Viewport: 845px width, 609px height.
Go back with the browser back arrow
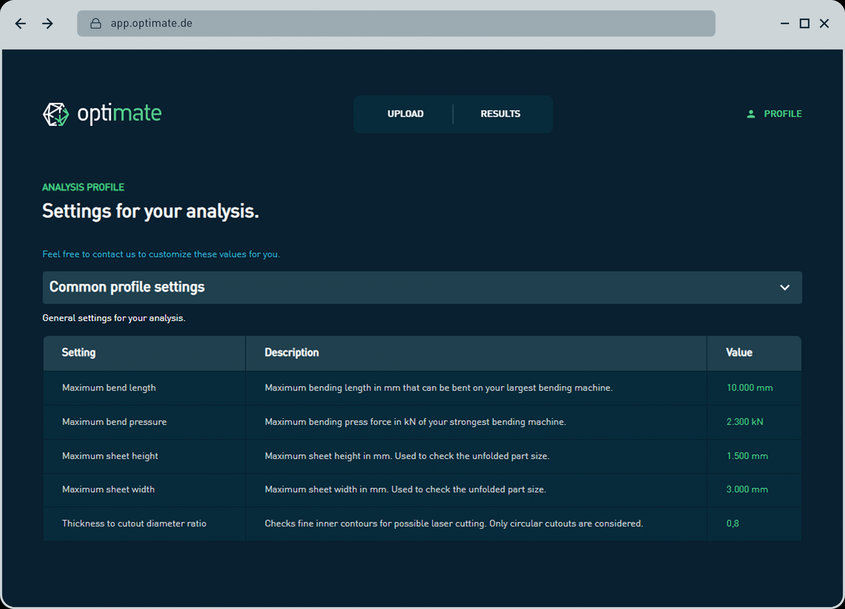20,24
